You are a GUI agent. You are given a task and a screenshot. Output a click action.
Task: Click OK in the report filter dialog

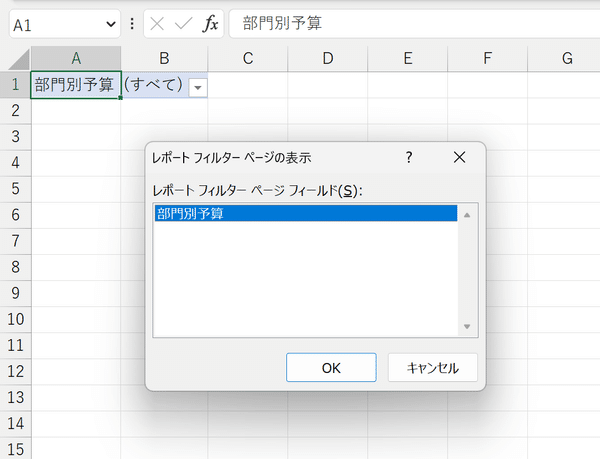331,368
